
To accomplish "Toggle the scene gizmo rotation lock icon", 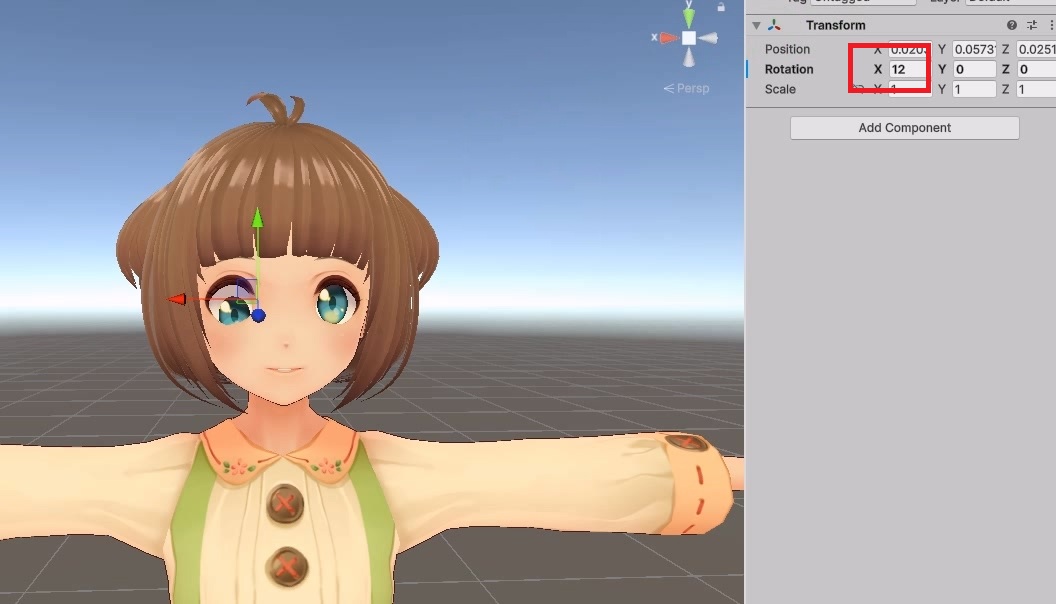I will click(721, 7).
